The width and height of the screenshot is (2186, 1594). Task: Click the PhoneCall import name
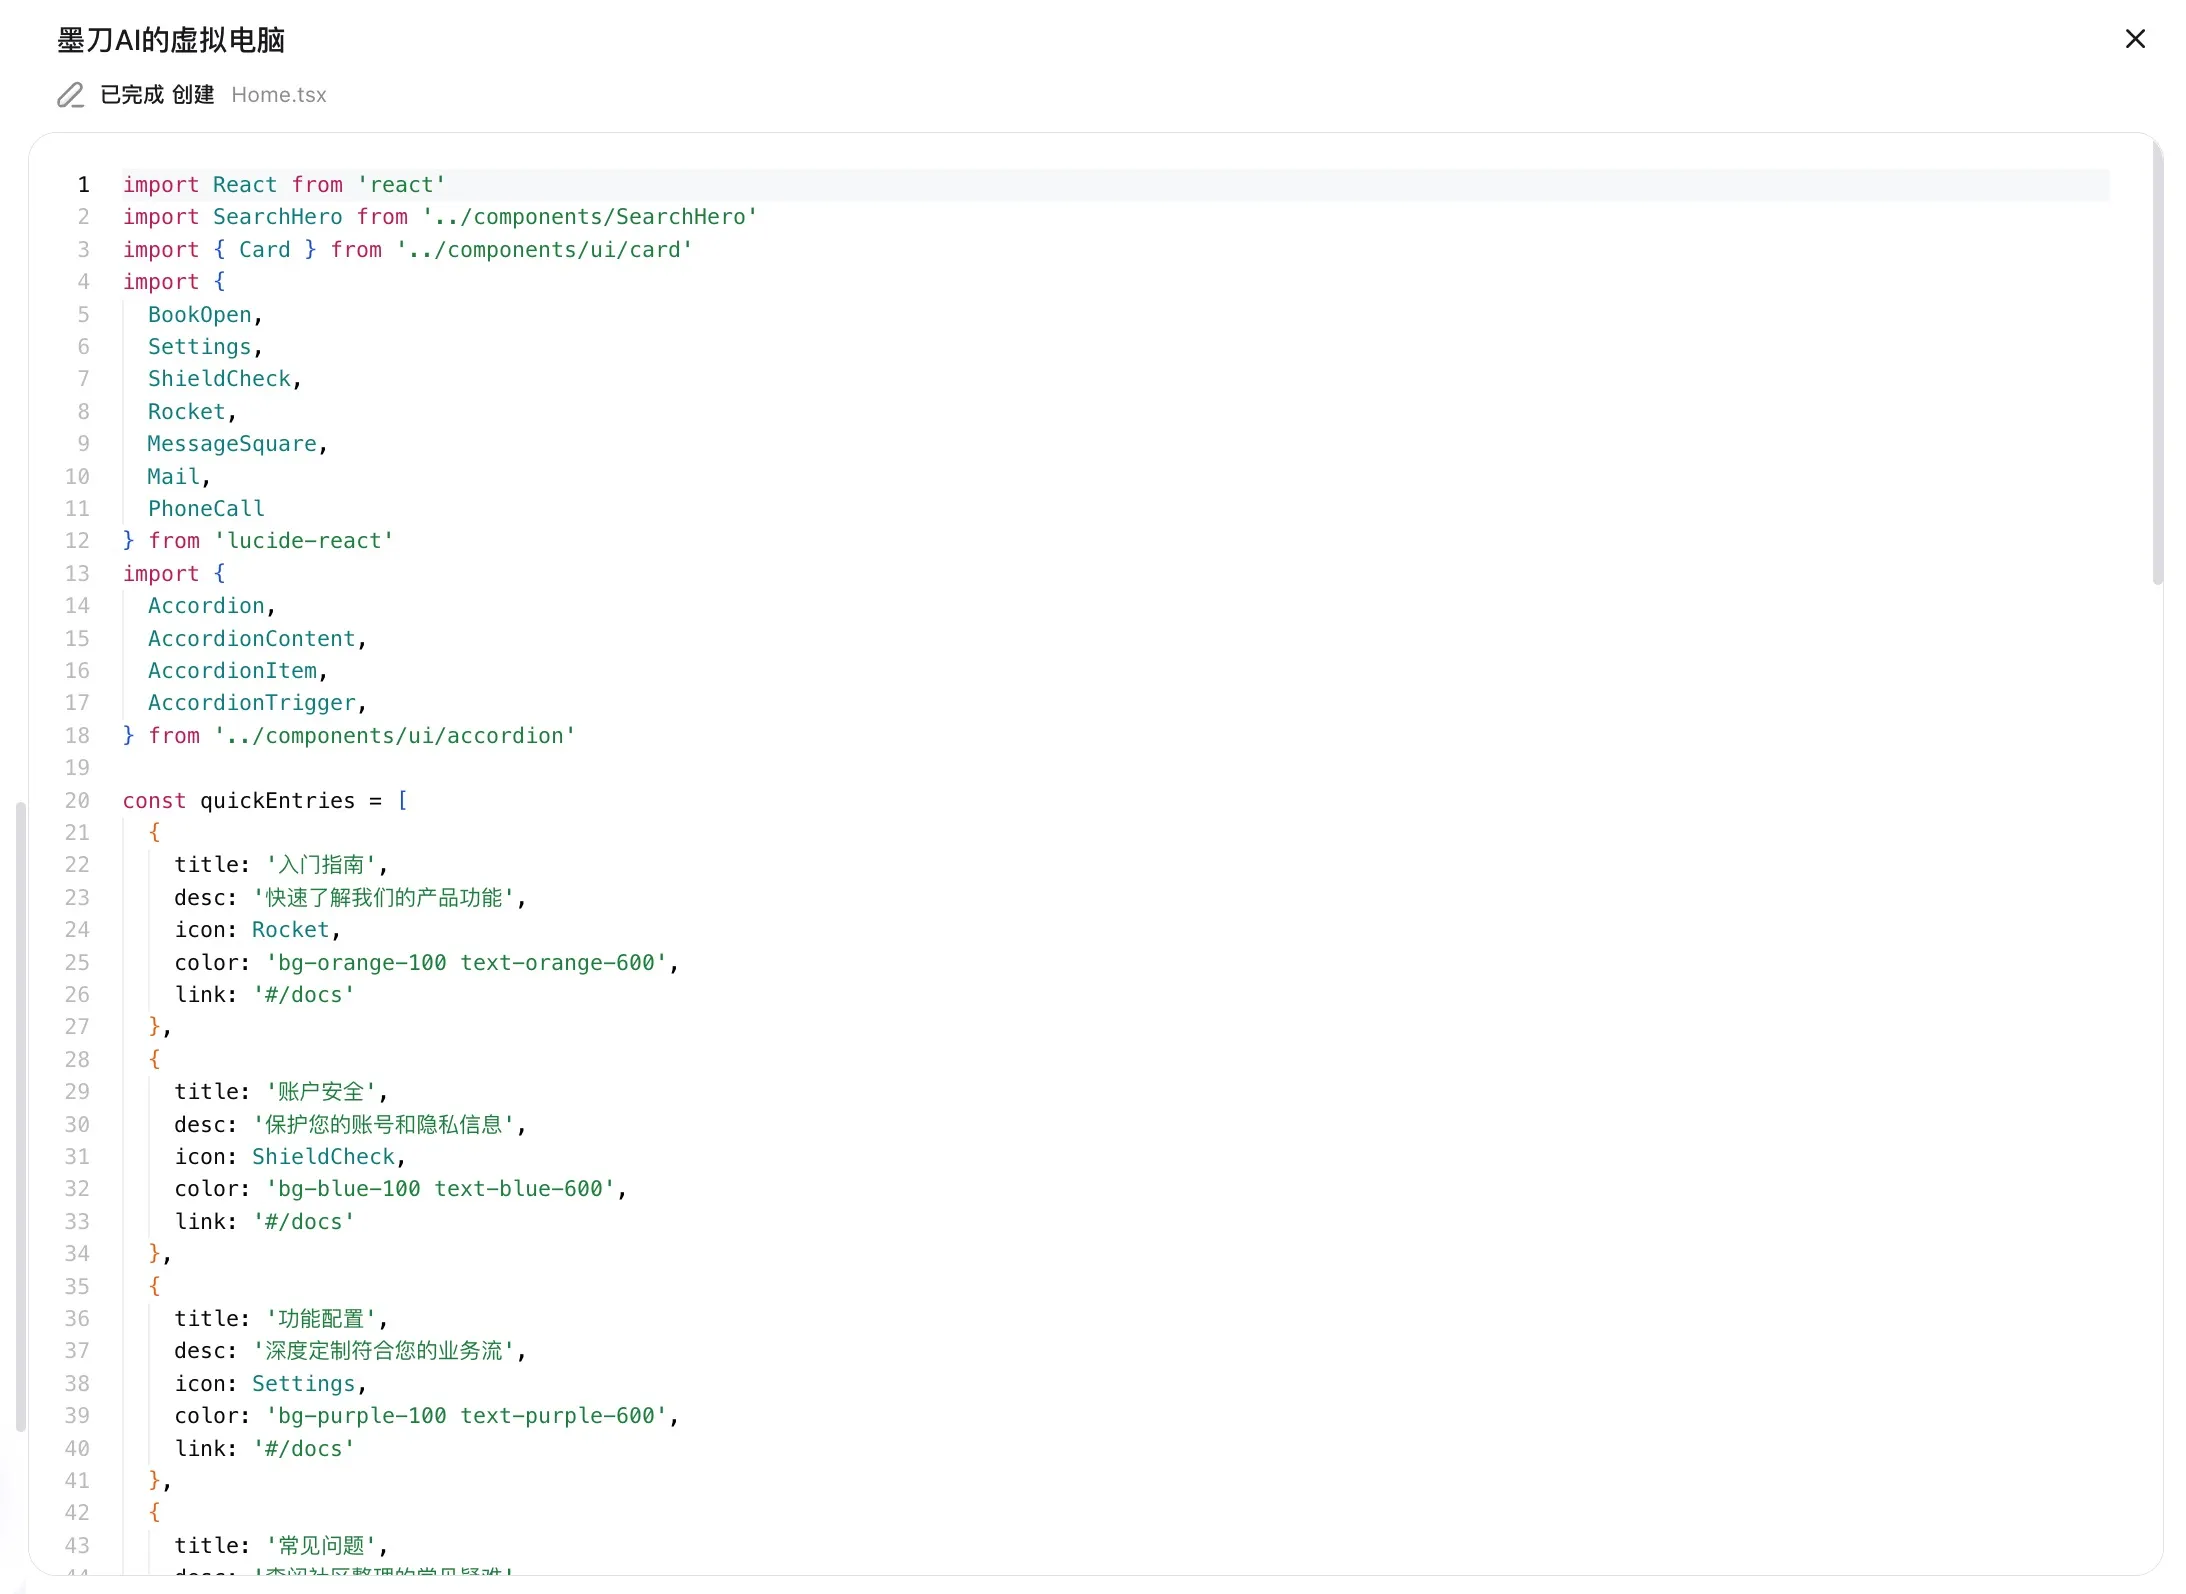click(206, 509)
